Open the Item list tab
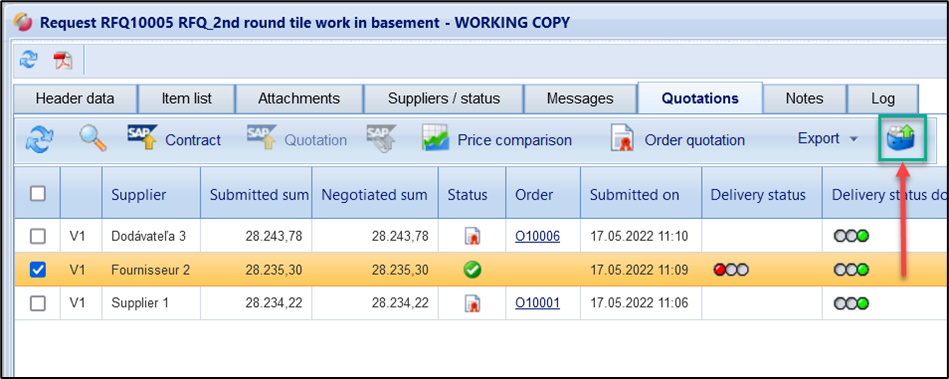This screenshot has width=949, height=379. click(186, 98)
